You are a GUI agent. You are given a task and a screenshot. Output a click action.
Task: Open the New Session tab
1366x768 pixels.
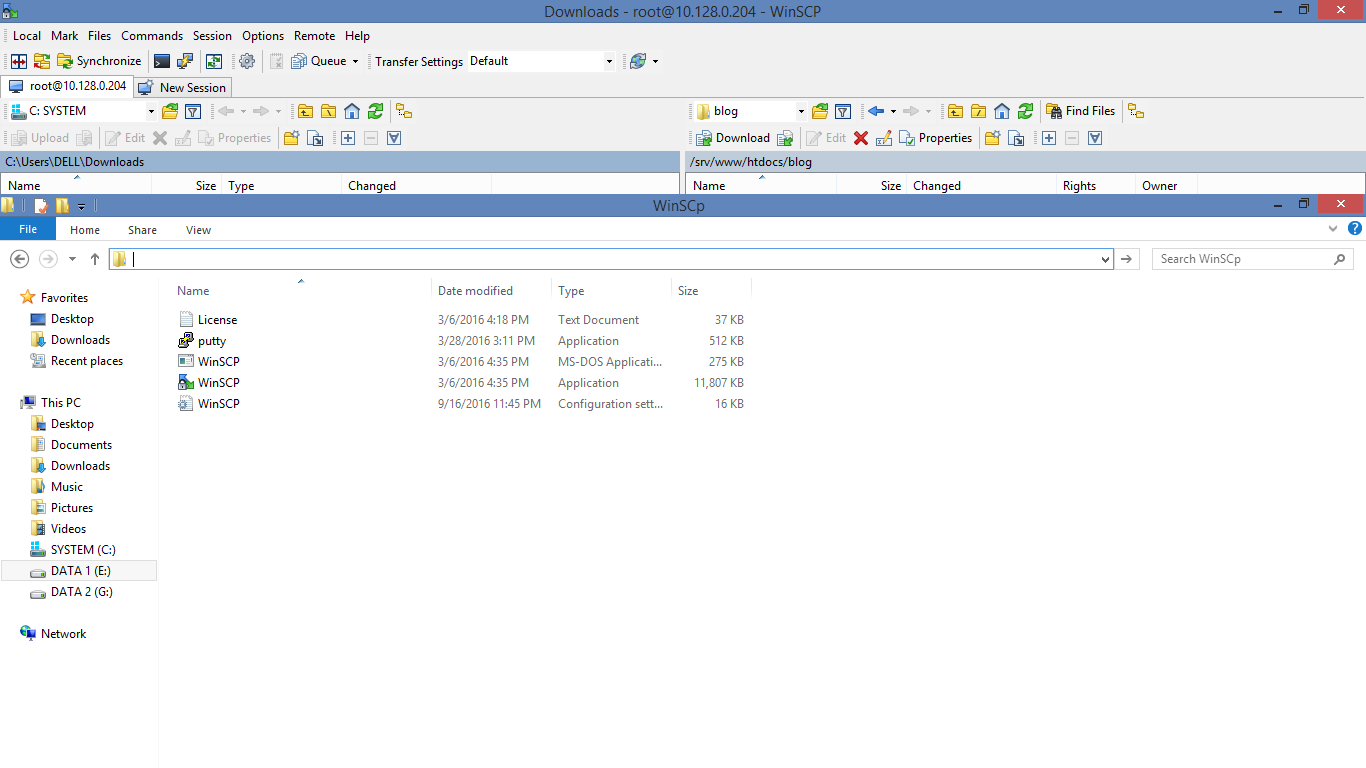click(x=183, y=88)
